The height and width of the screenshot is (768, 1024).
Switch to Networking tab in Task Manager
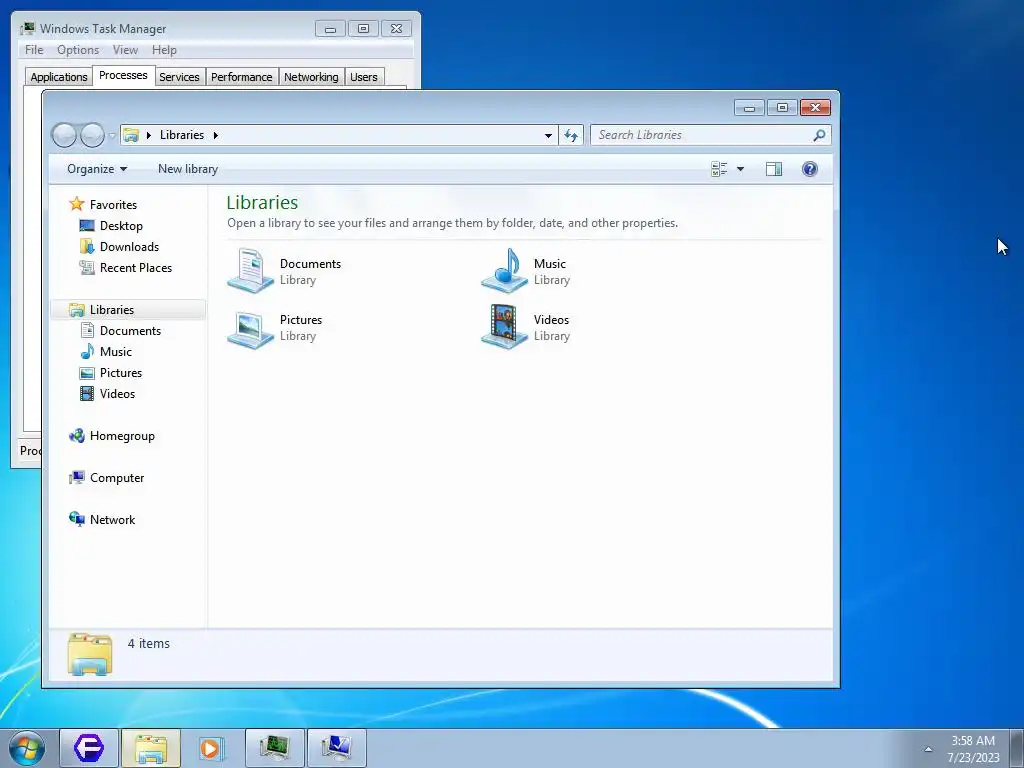point(311,77)
